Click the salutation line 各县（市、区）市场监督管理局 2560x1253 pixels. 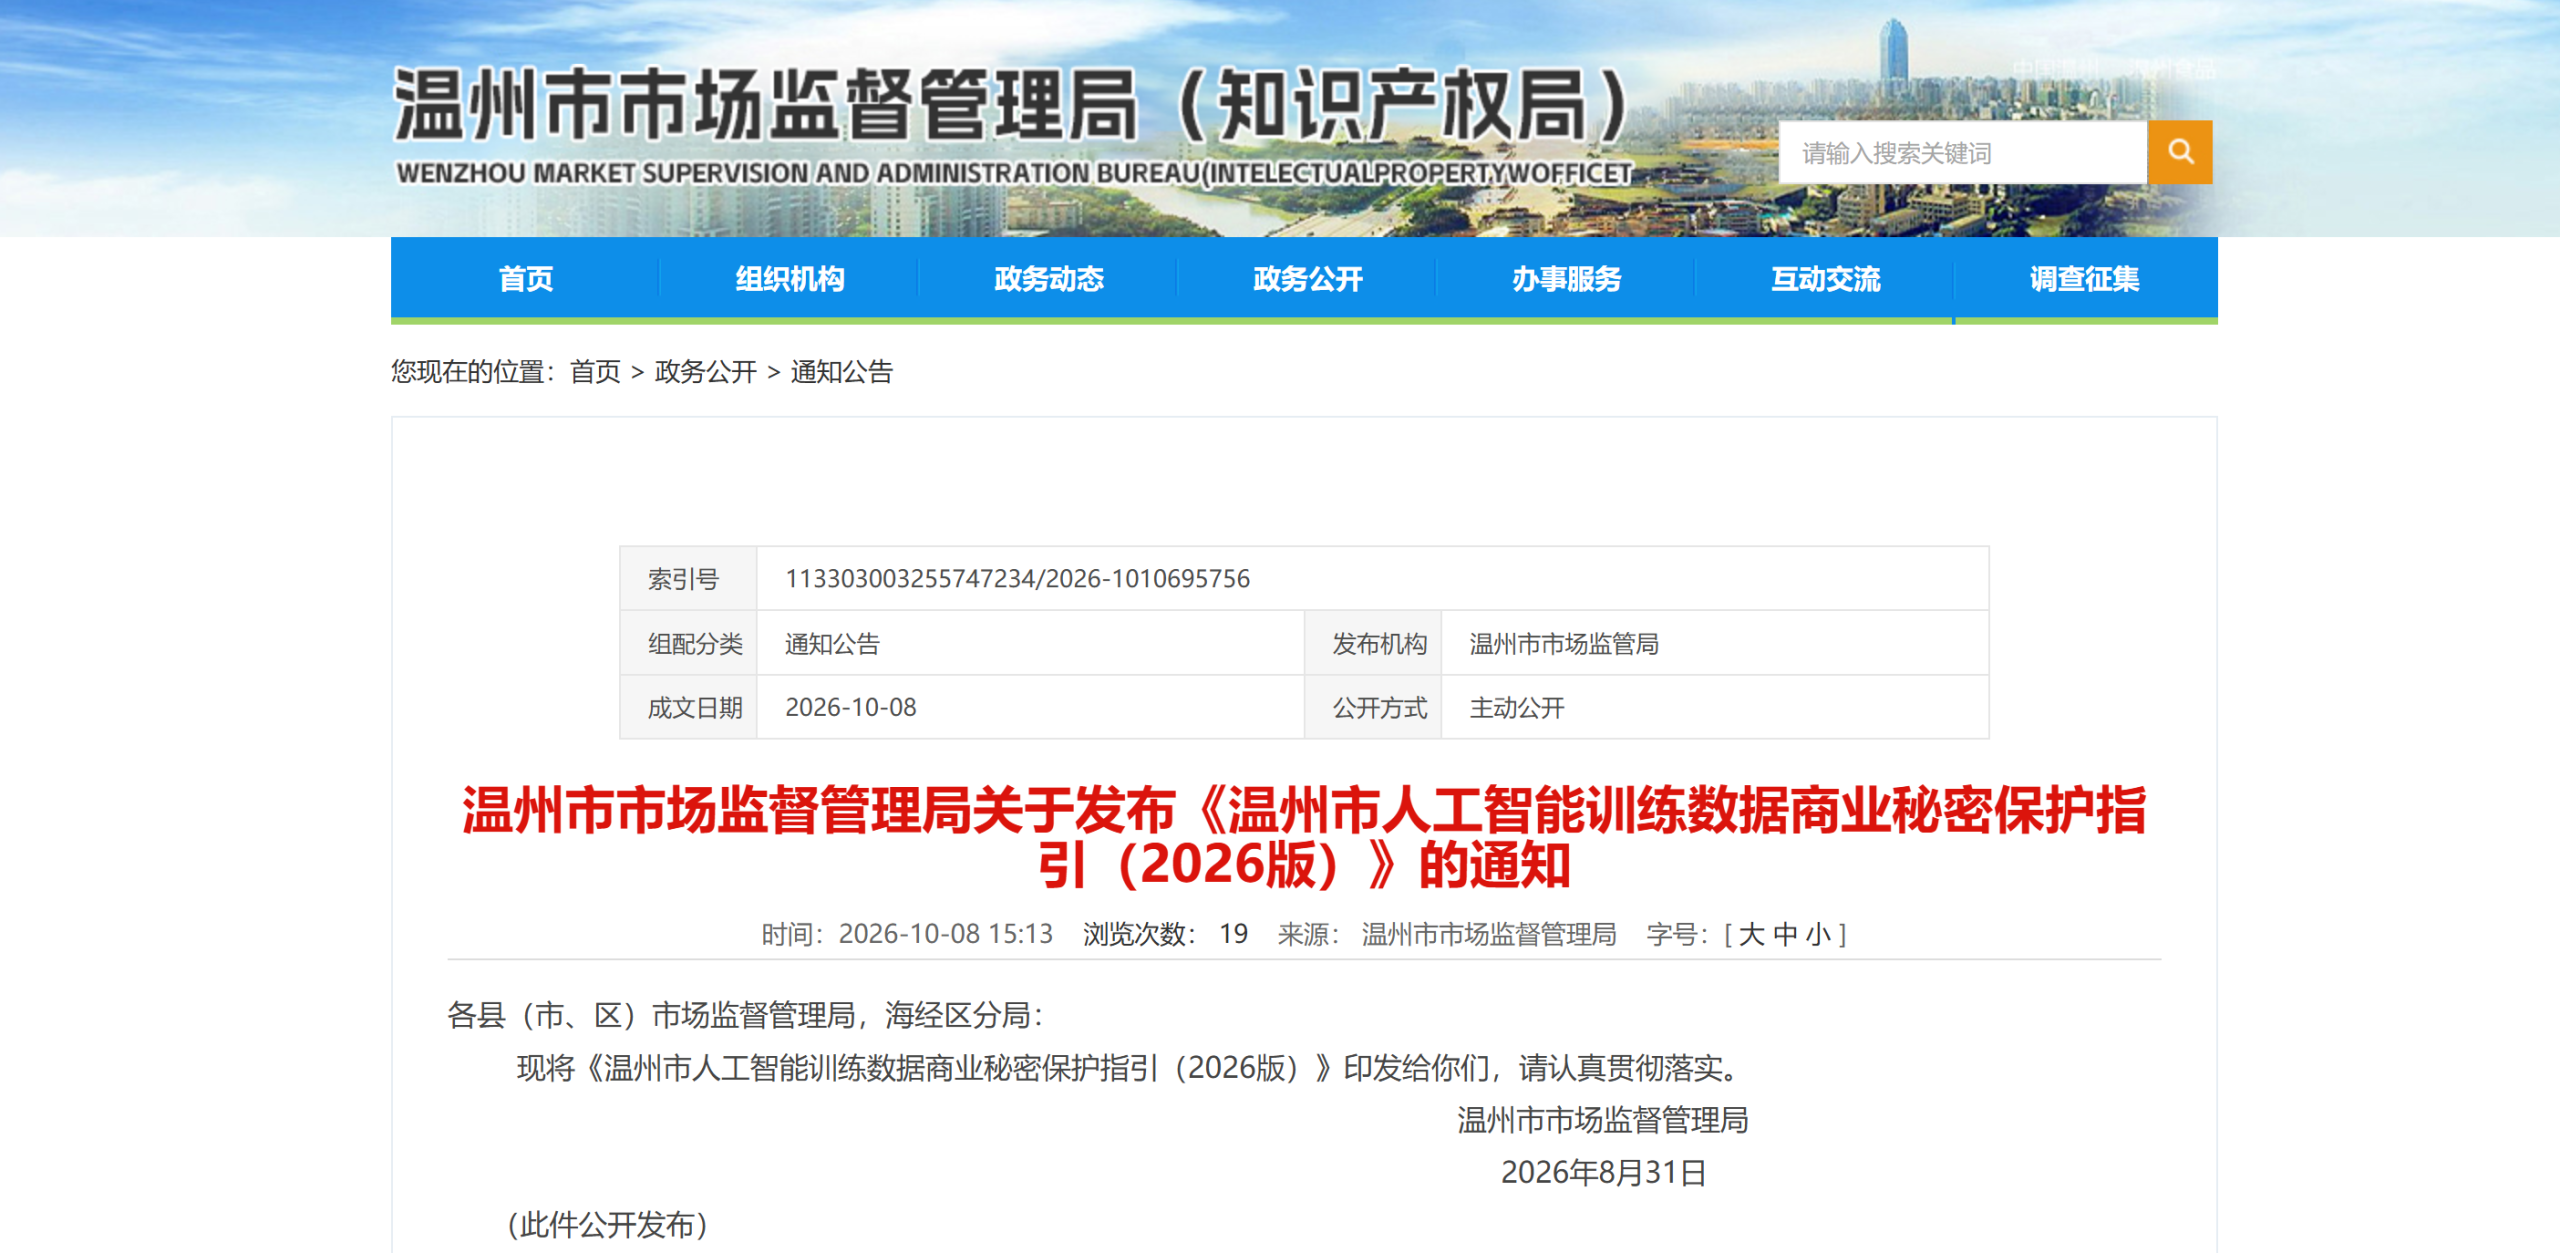(745, 1016)
